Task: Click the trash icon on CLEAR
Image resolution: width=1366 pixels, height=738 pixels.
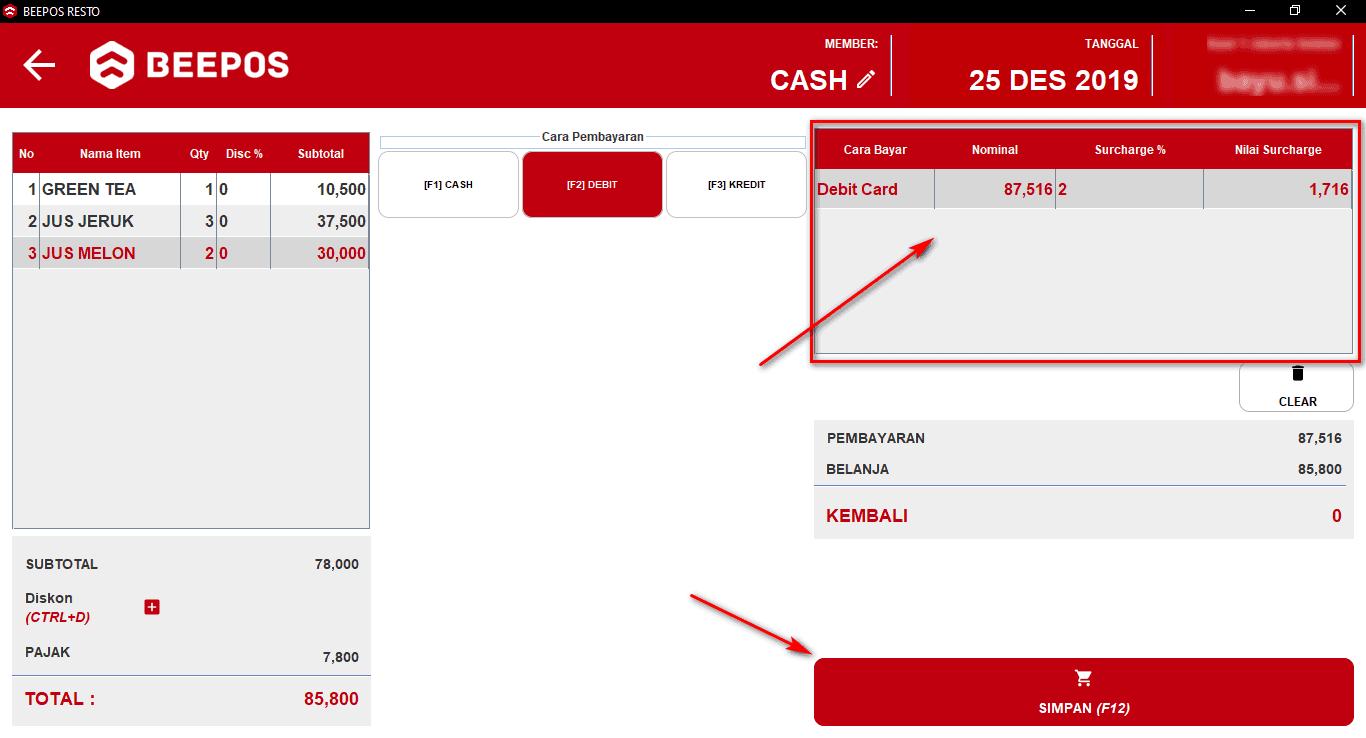Action: tap(1298, 374)
